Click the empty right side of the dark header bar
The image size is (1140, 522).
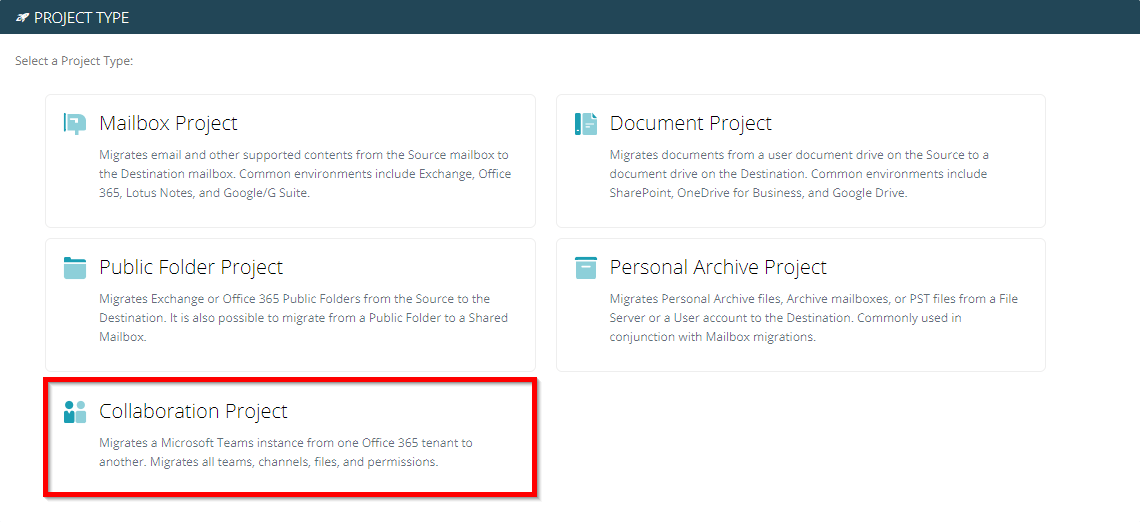tap(800, 18)
